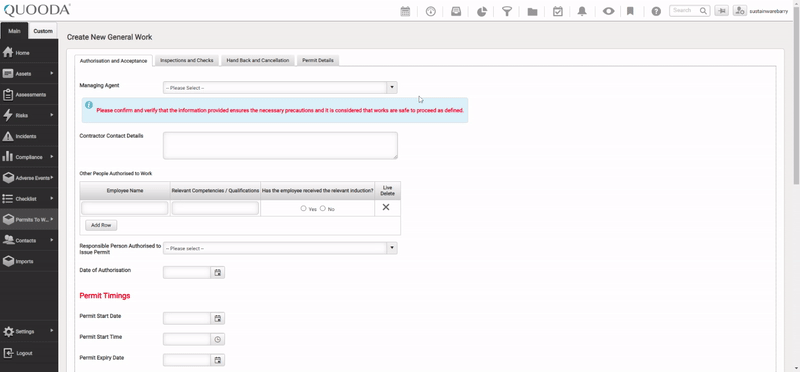Viewport: 800px width, 372px height.
Task: Click the Permit Start Time field
Action: point(187,339)
